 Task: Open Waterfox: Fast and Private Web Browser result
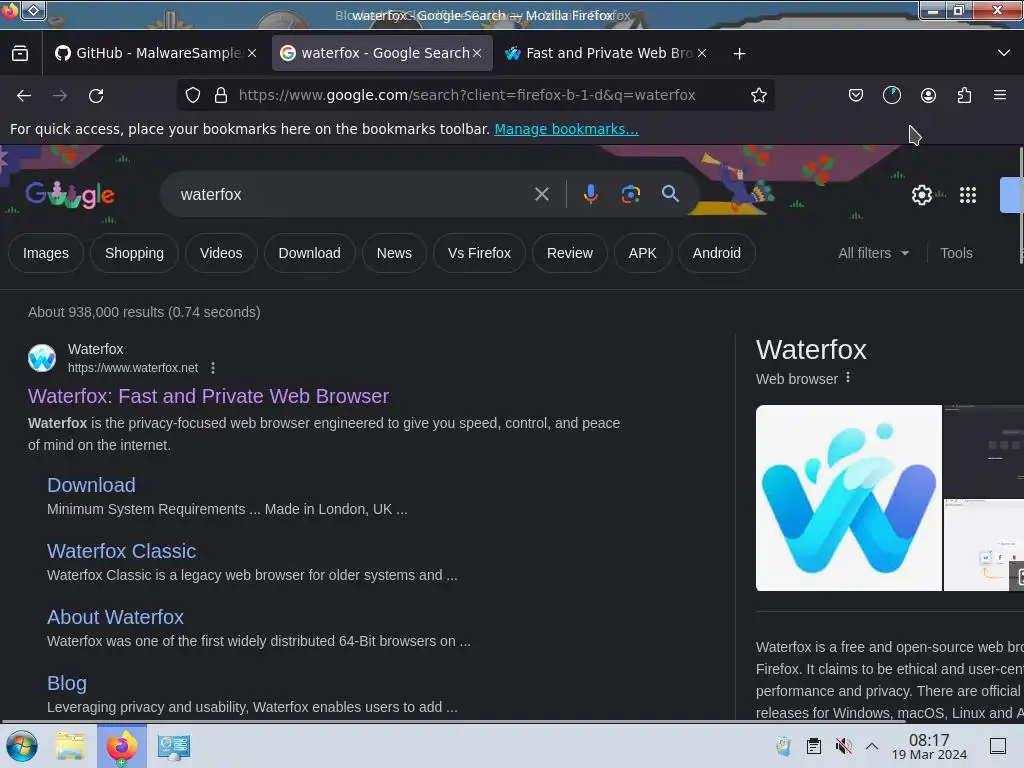click(x=208, y=396)
